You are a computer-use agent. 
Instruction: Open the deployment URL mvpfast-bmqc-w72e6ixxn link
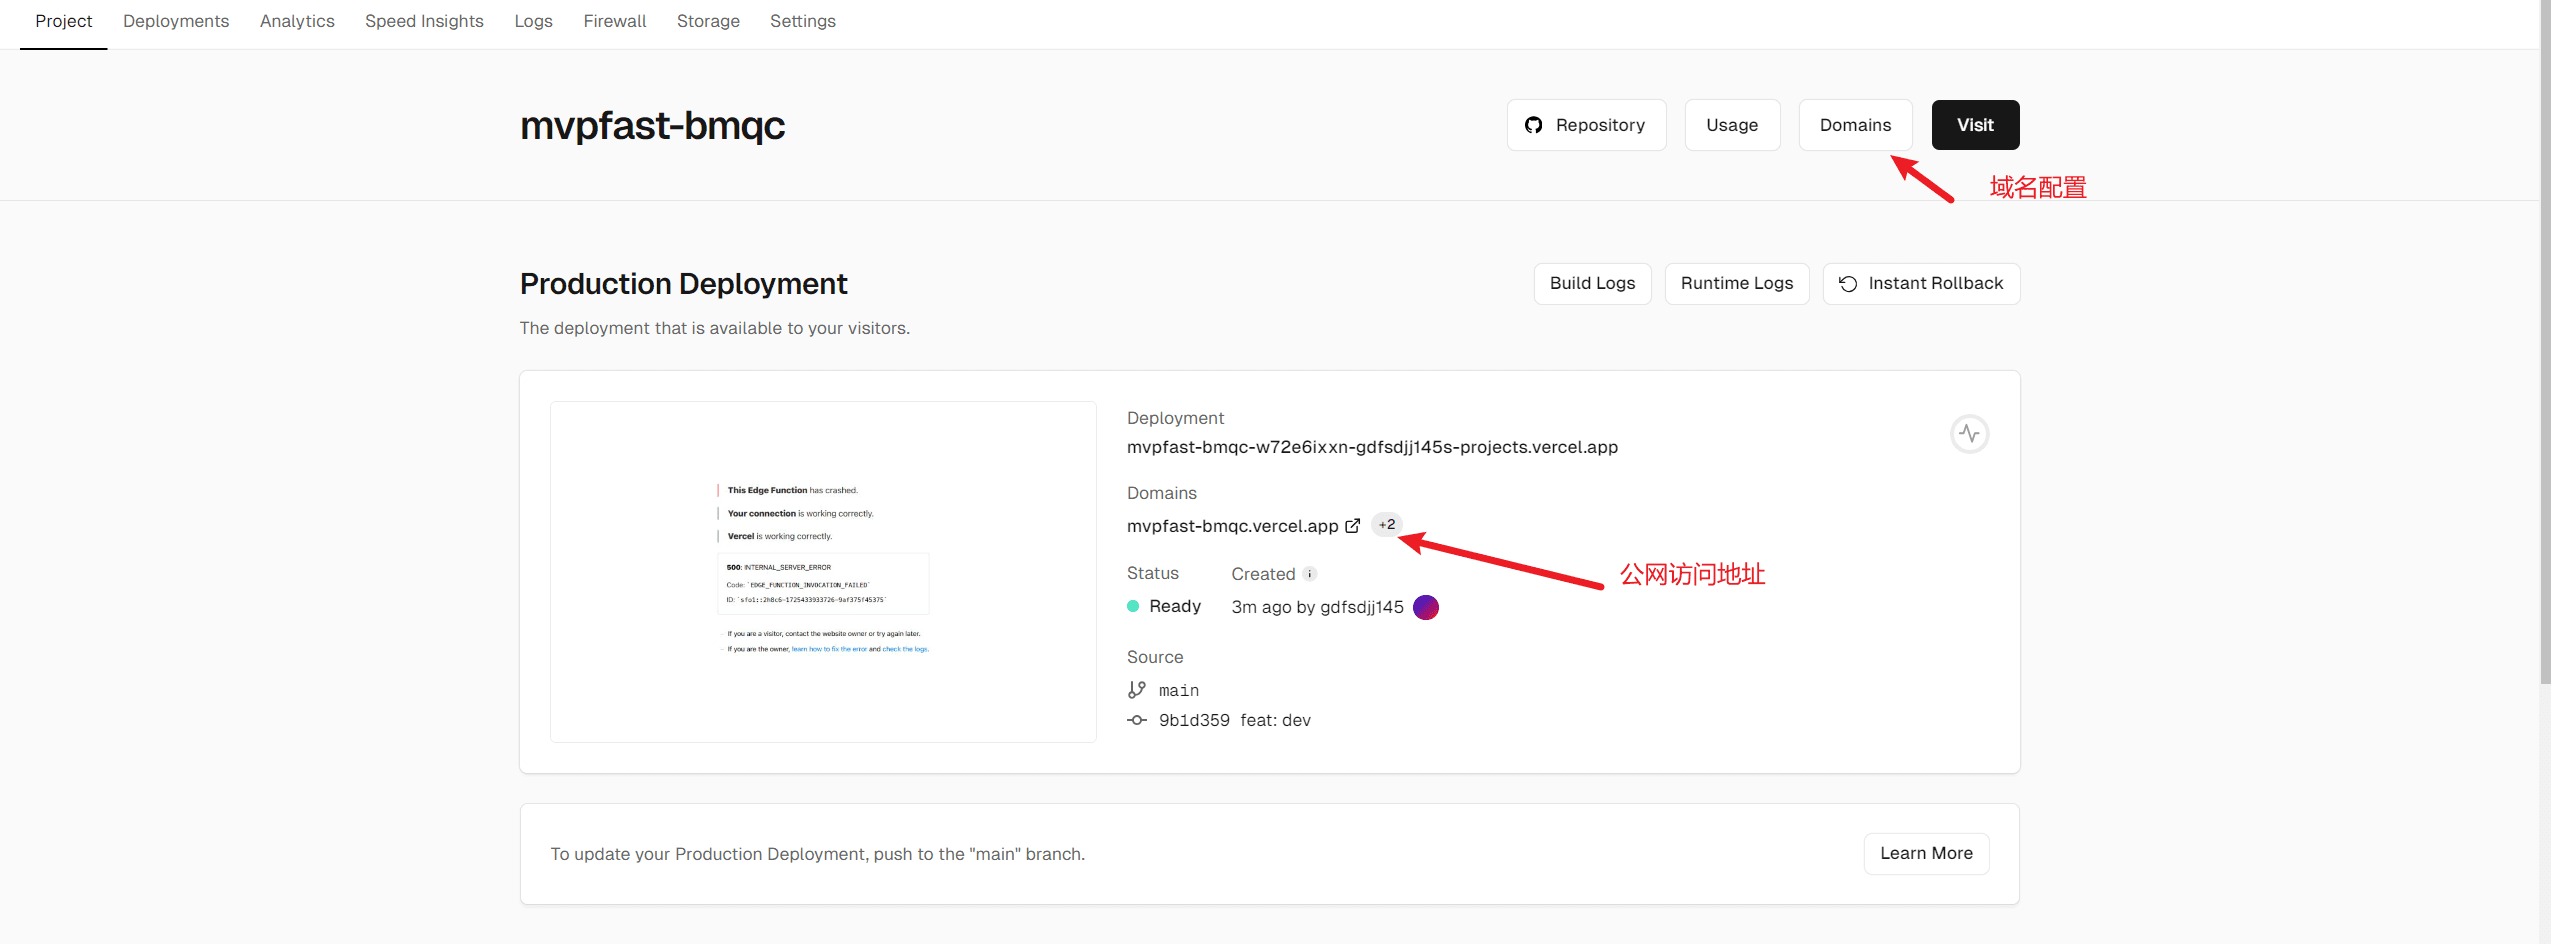tap(1371, 447)
